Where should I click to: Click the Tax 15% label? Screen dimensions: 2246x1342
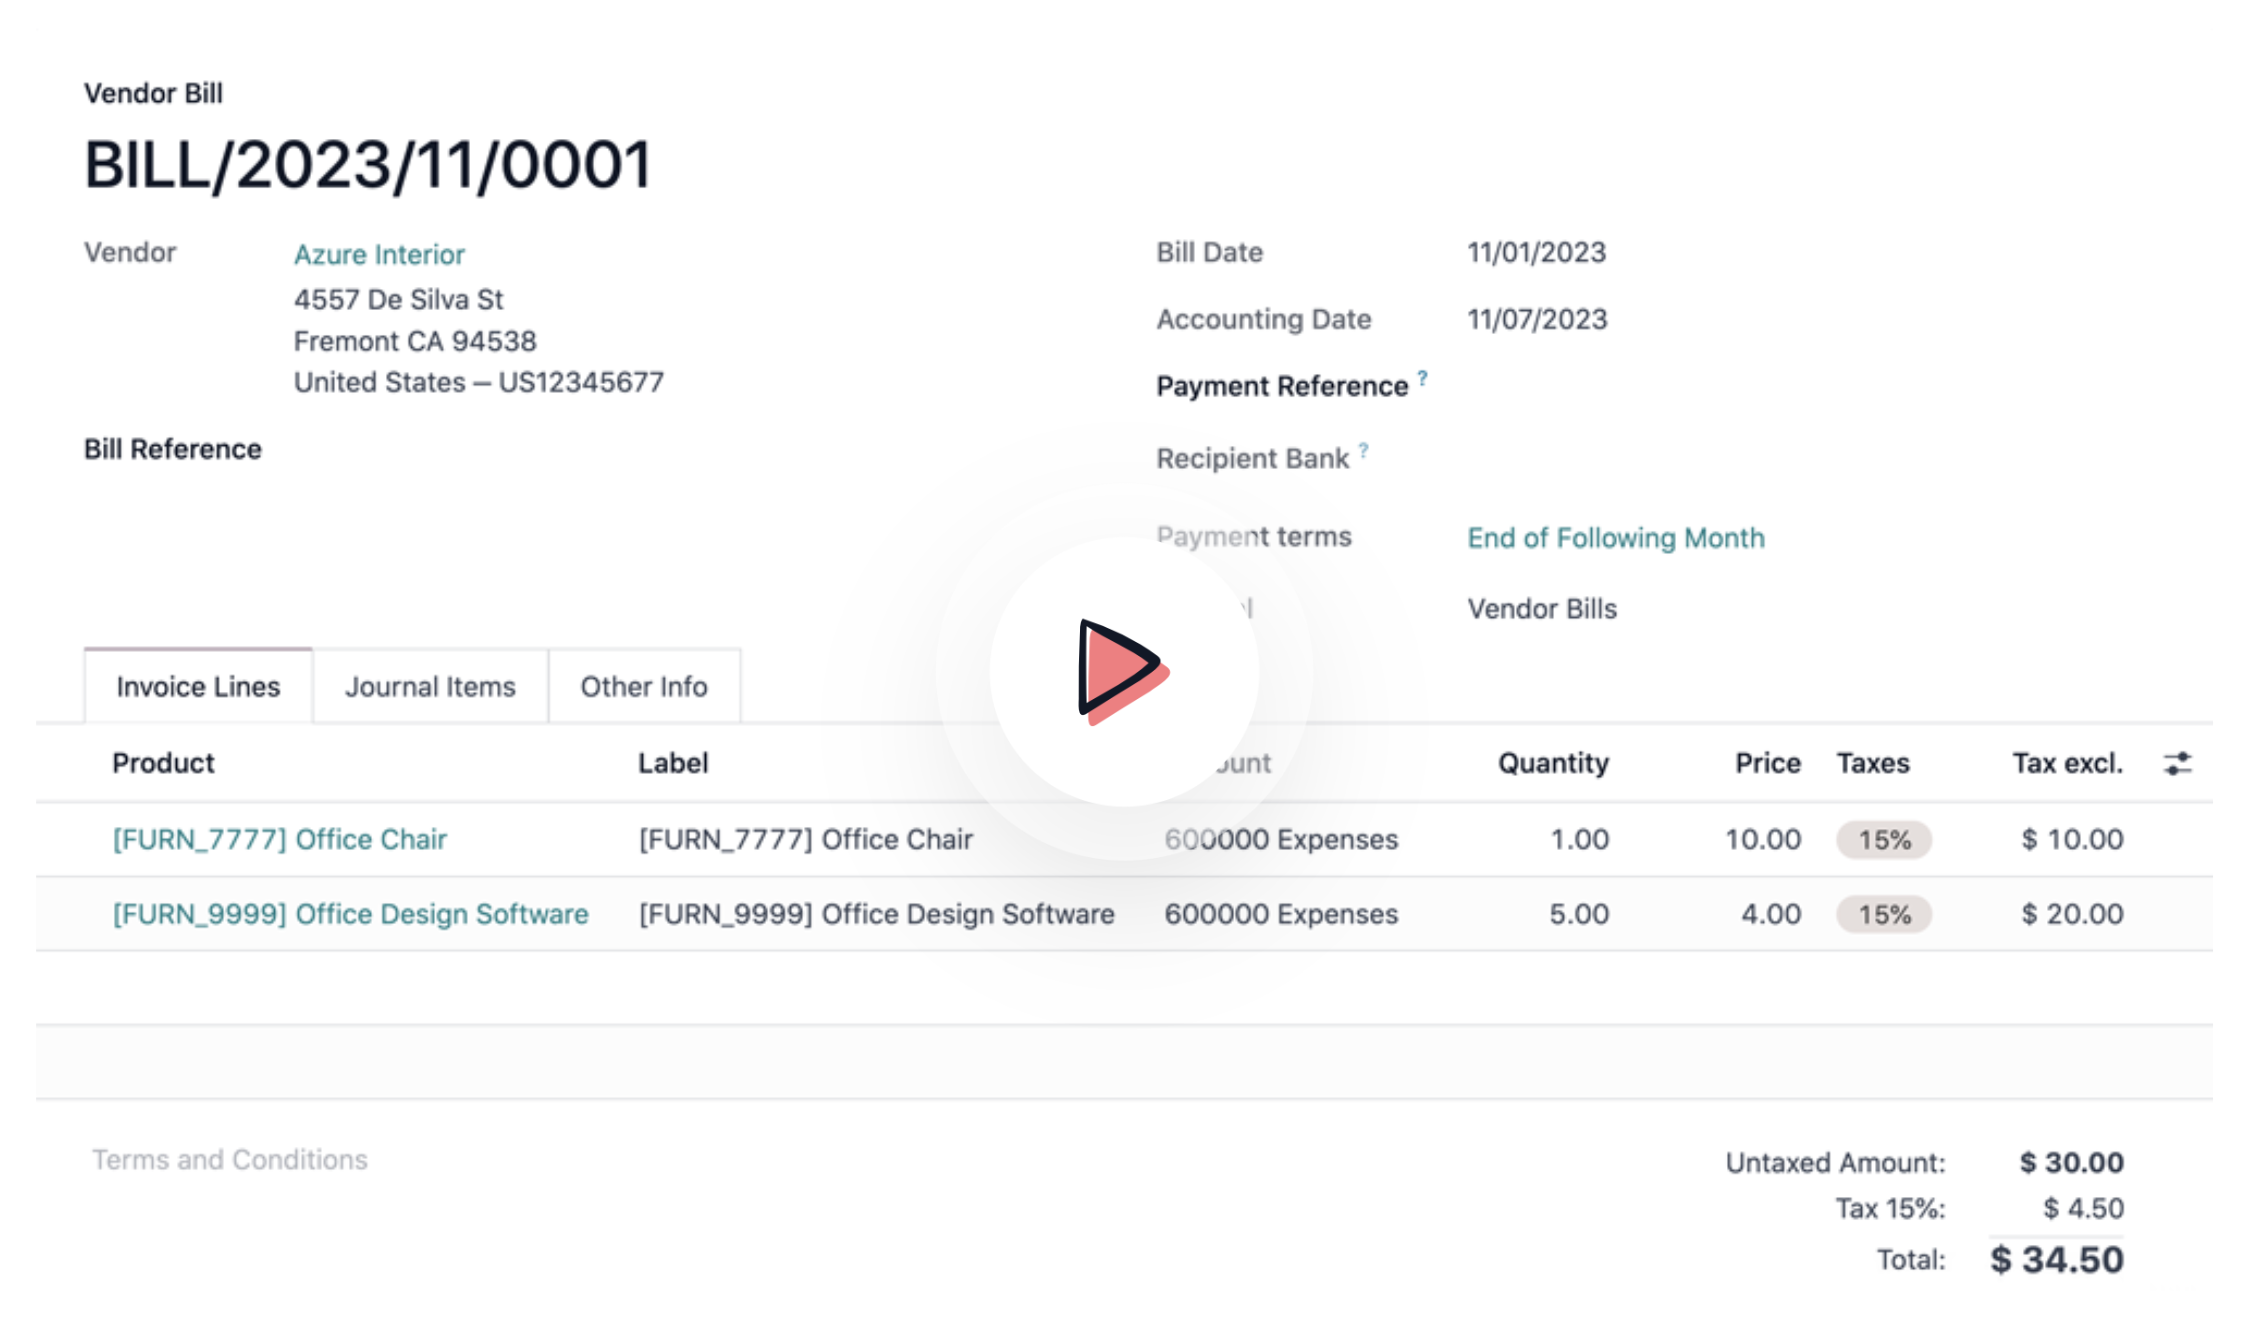point(1890,1209)
